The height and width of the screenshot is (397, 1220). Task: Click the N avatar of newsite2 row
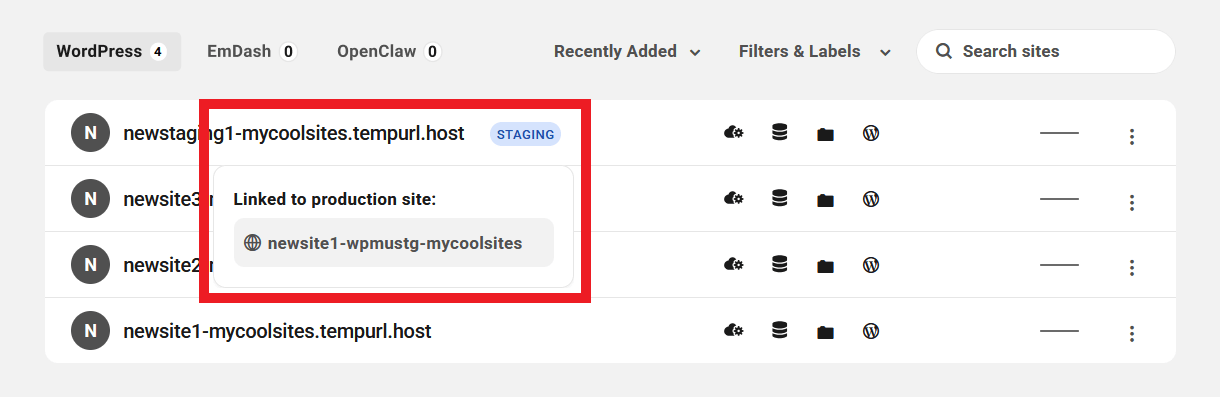click(91, 265)
